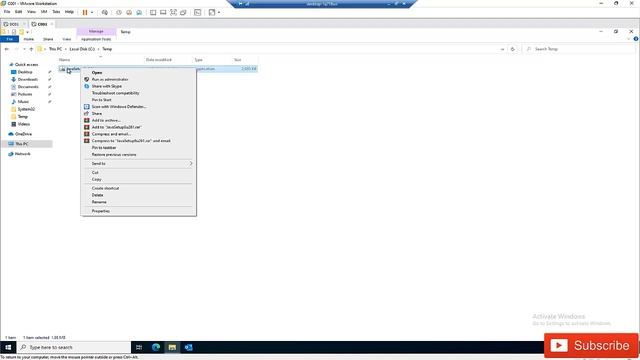Click into the Search Temp field
This screenshot has height=360, width=640.
point(580,49)
